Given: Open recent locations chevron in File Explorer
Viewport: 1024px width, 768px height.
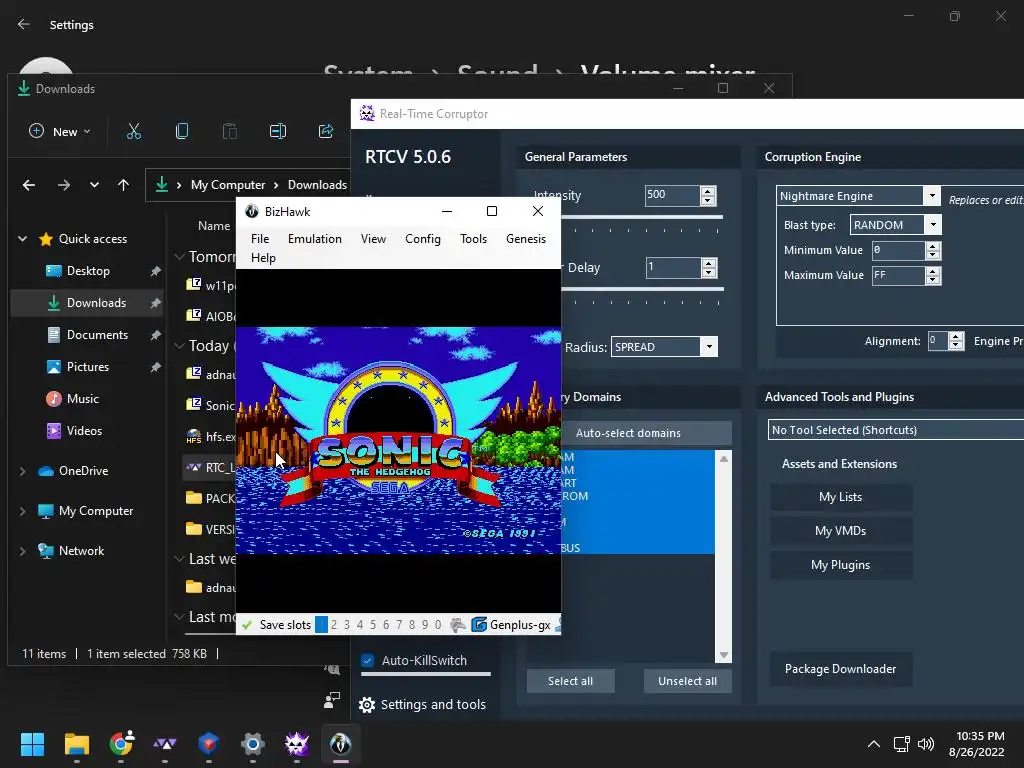Looking at the screenshot, I should (x=94, y=185).
